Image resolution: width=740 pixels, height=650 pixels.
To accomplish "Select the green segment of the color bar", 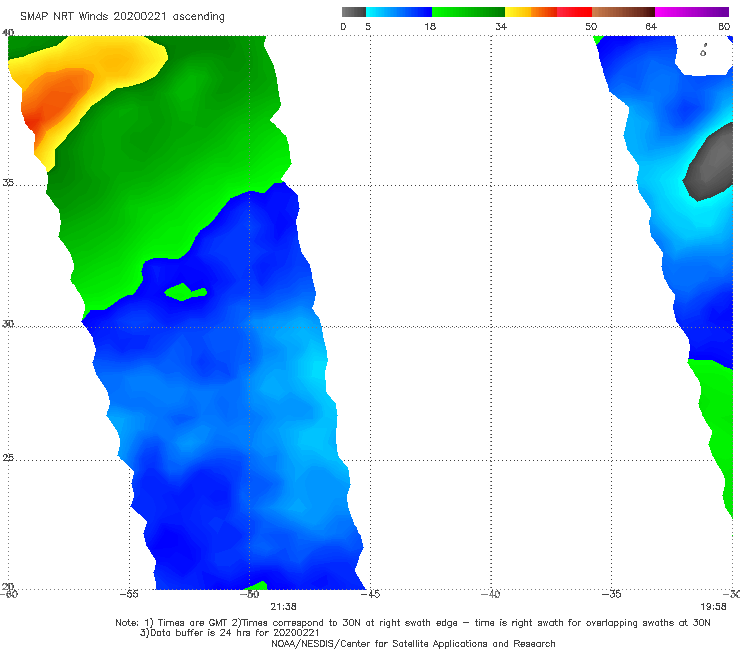I will [468, 12].
